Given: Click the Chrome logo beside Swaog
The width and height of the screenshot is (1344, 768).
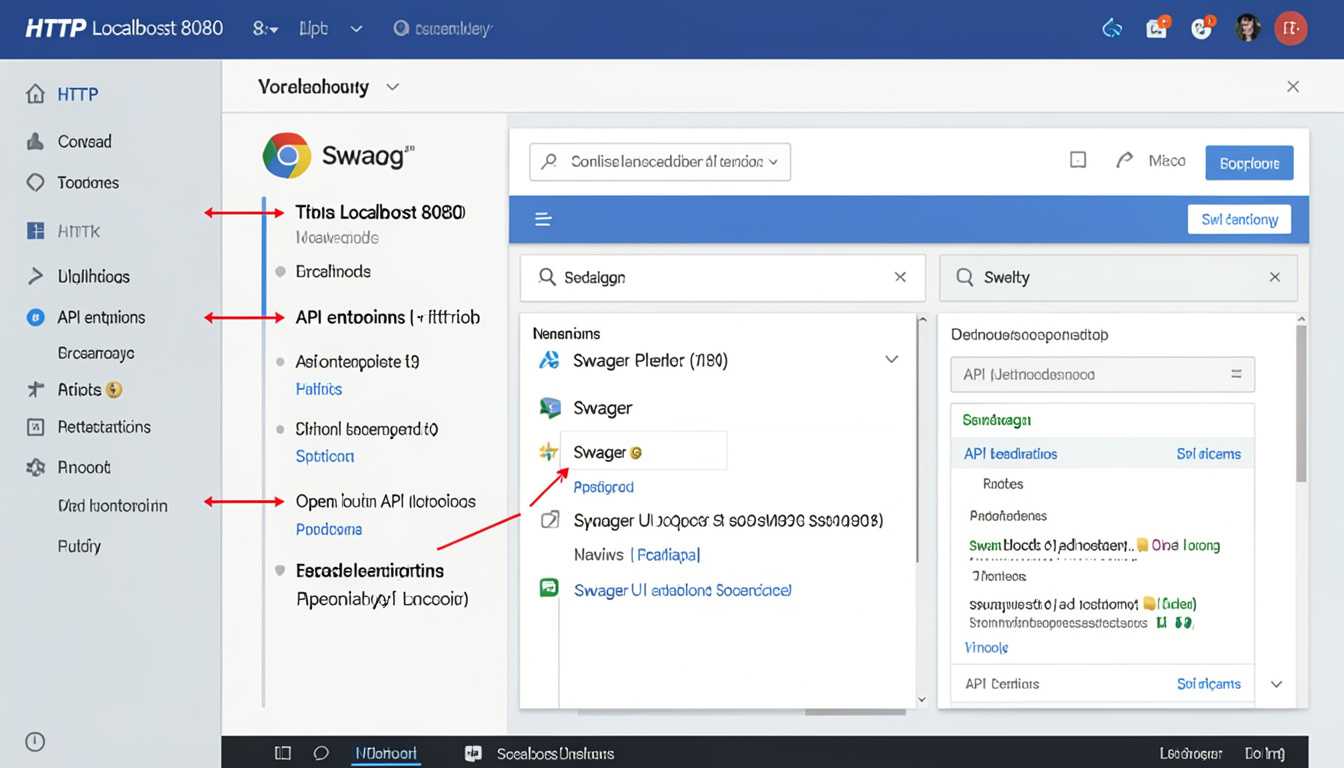Looking at the screenshot, I should tap(286, 156).
